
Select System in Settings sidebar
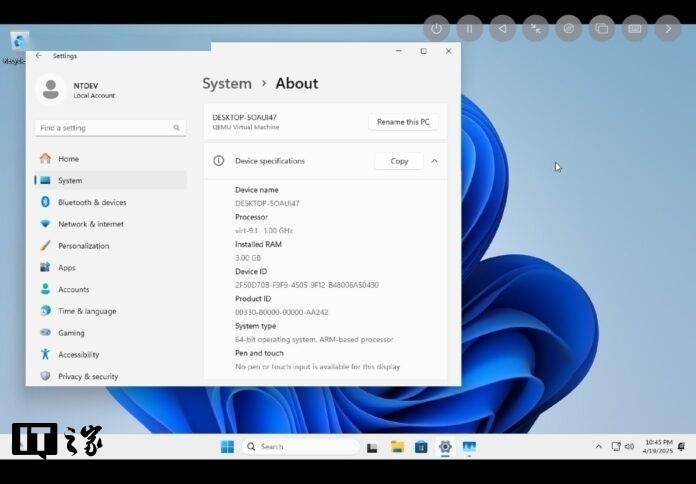[110, 180]
